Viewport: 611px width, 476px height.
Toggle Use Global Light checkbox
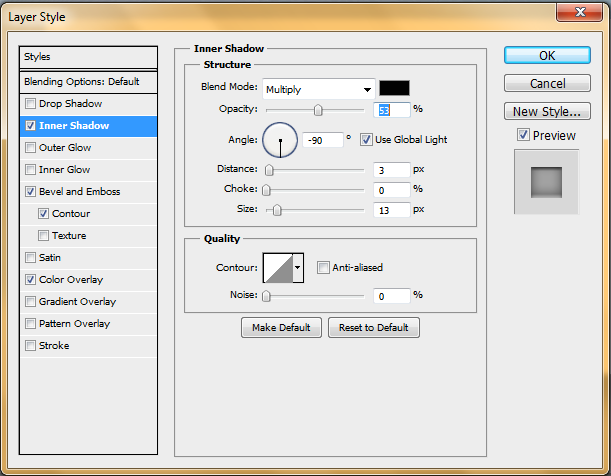pos(367,139)
